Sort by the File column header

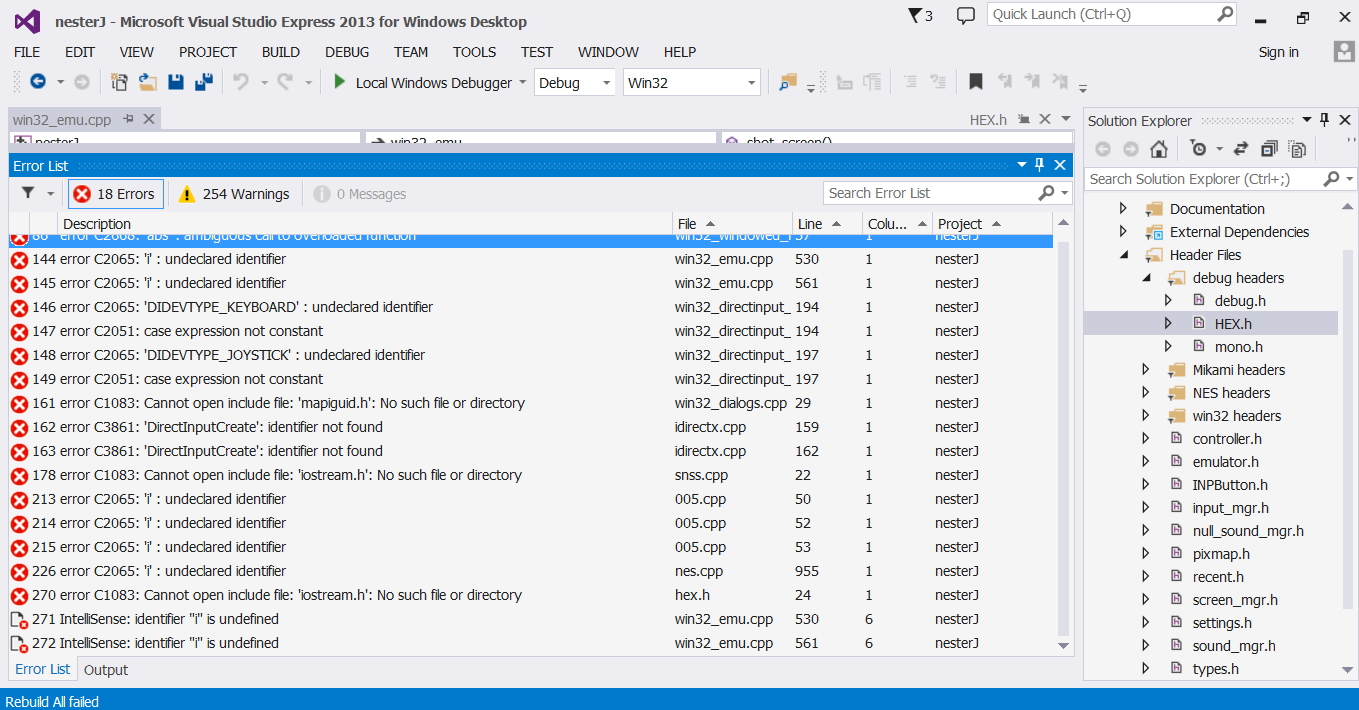tap(732, 224)
